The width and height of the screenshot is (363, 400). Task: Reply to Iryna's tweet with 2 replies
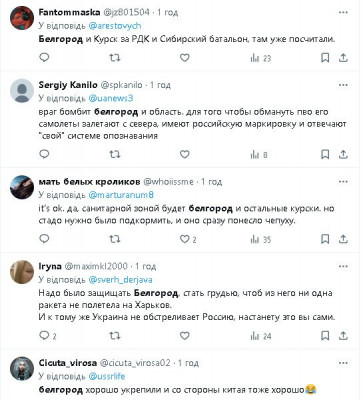pos(48,336)
